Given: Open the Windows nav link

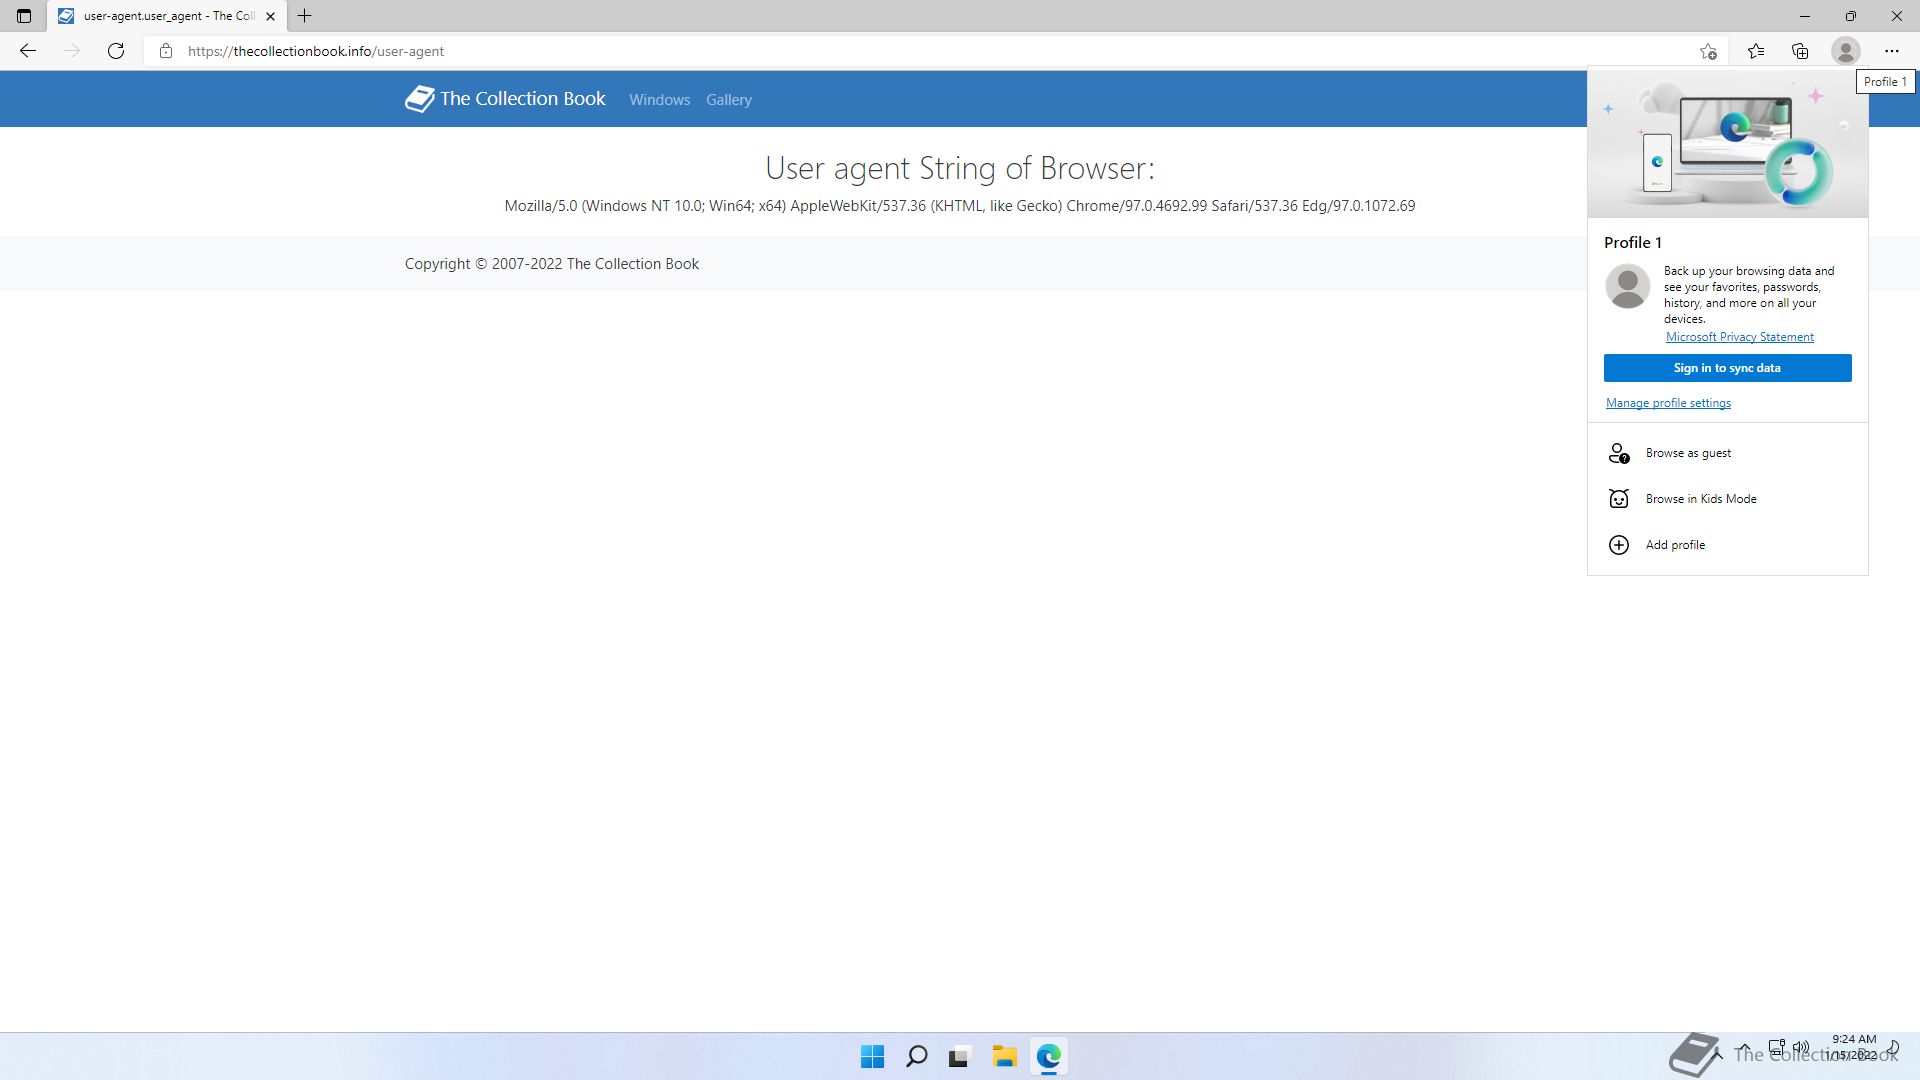Looking at the screenshot, I should point(659,100).
